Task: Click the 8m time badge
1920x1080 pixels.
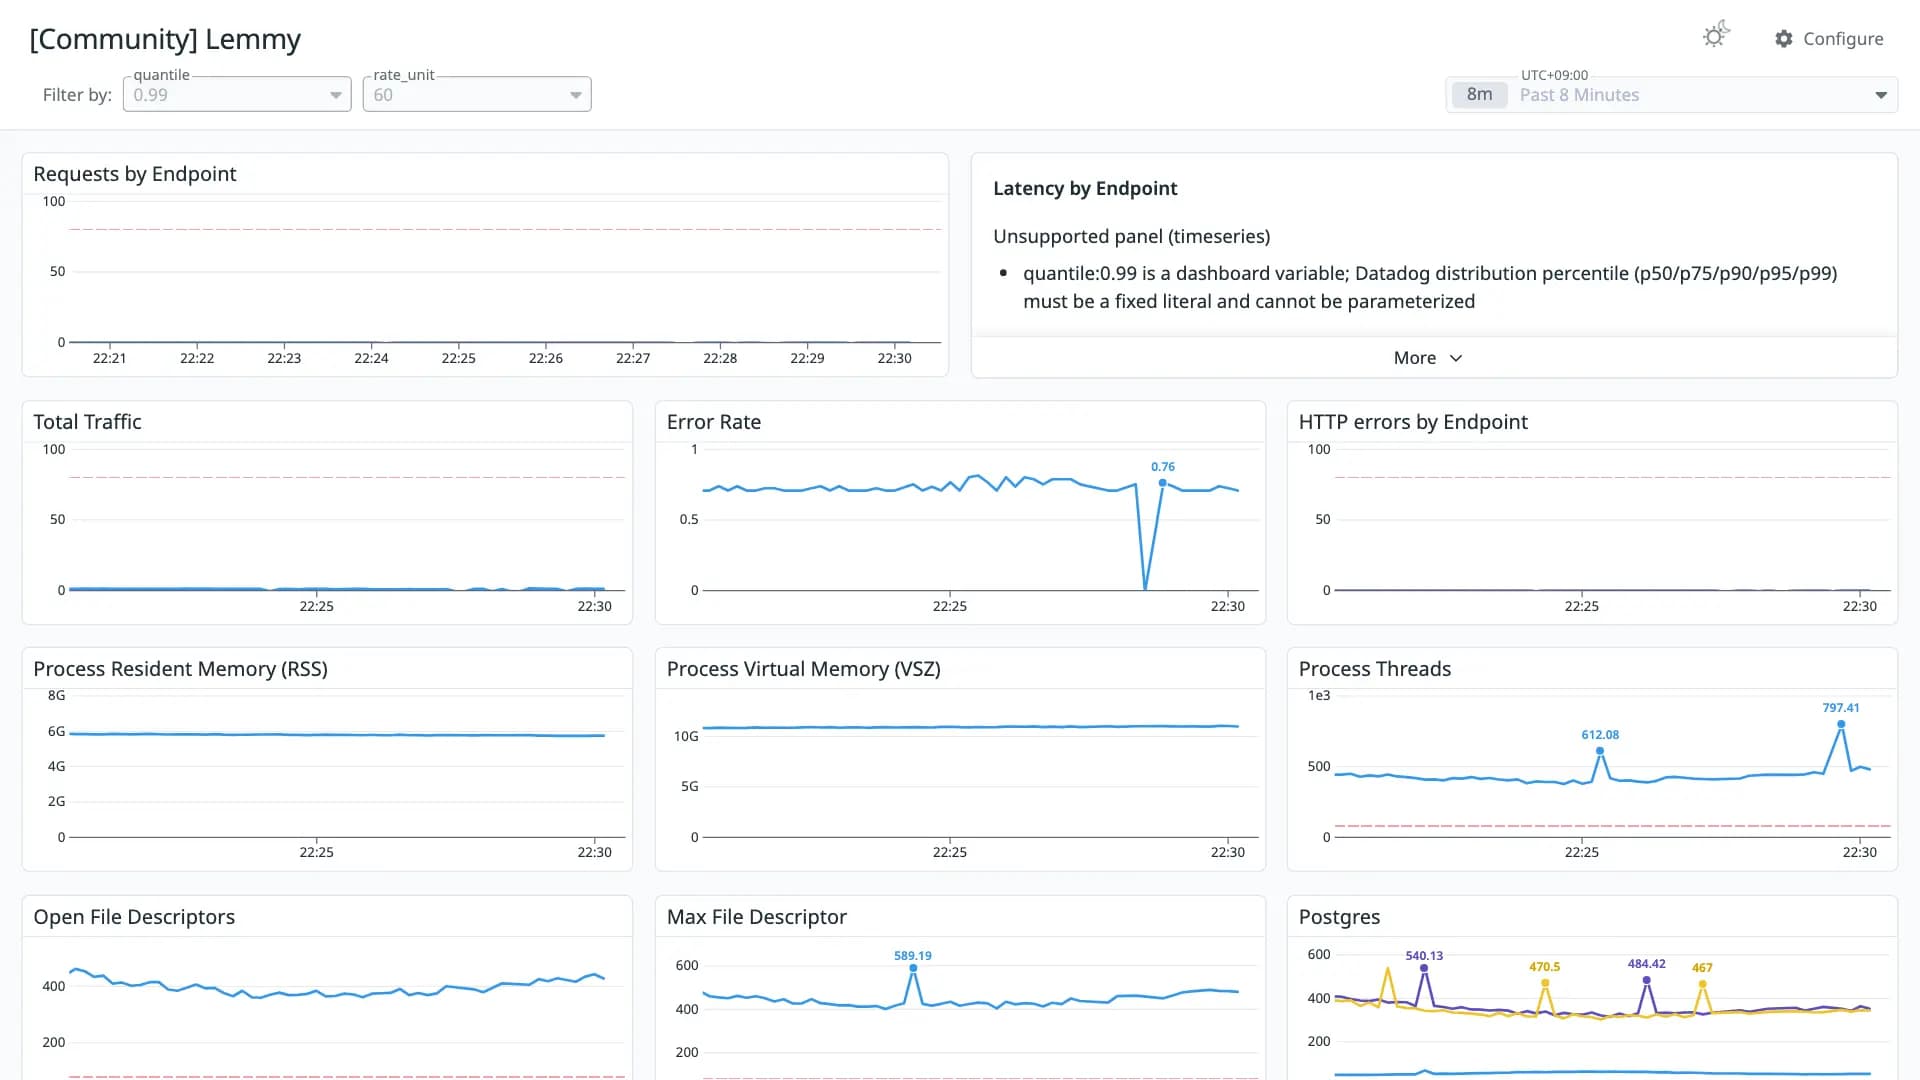Action: point(1479,95)
